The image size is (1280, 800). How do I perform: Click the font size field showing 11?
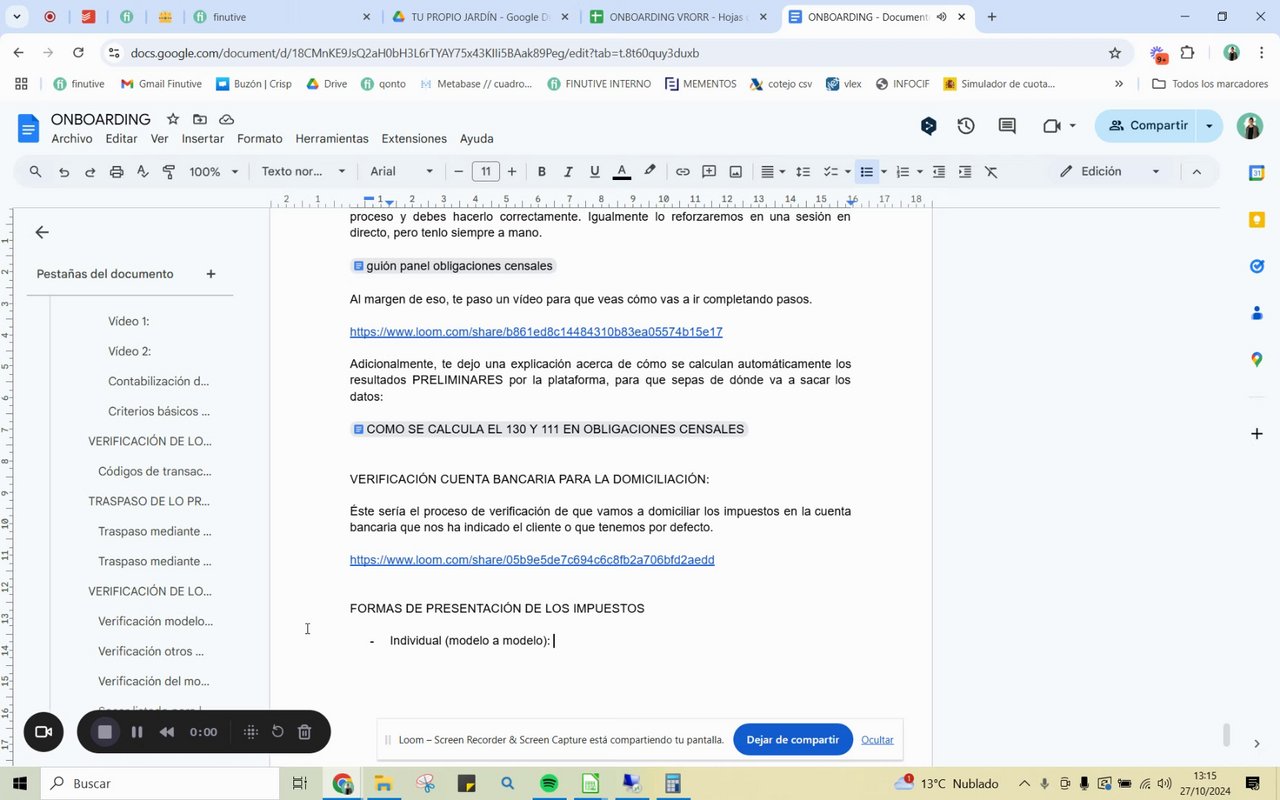(486, 172)
